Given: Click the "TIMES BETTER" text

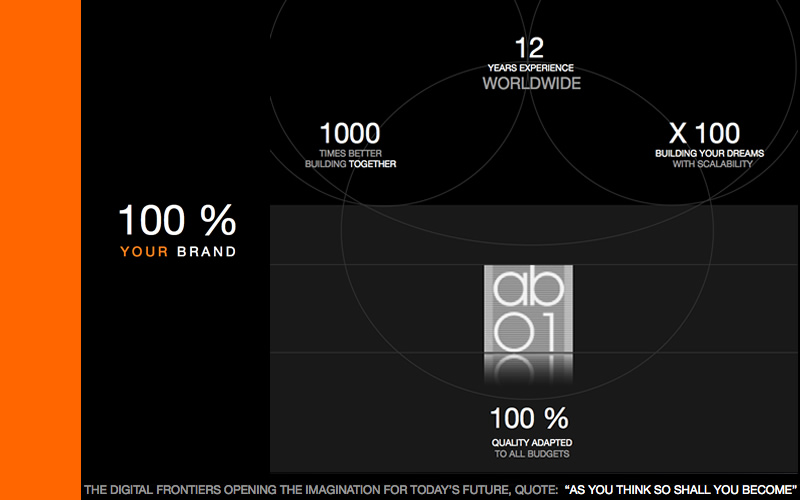Looking at the screenshot, I should tap(351, 153).
